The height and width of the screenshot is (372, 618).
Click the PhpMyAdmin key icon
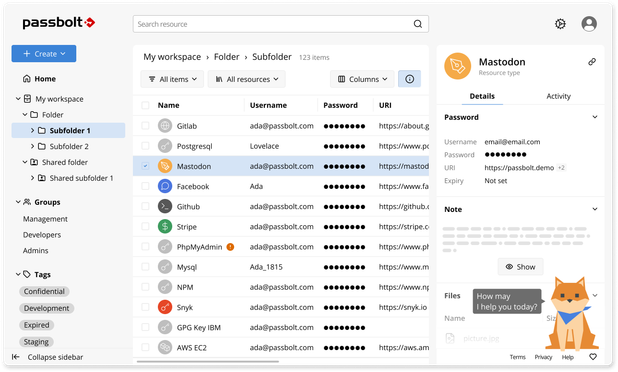pos(165,247)
